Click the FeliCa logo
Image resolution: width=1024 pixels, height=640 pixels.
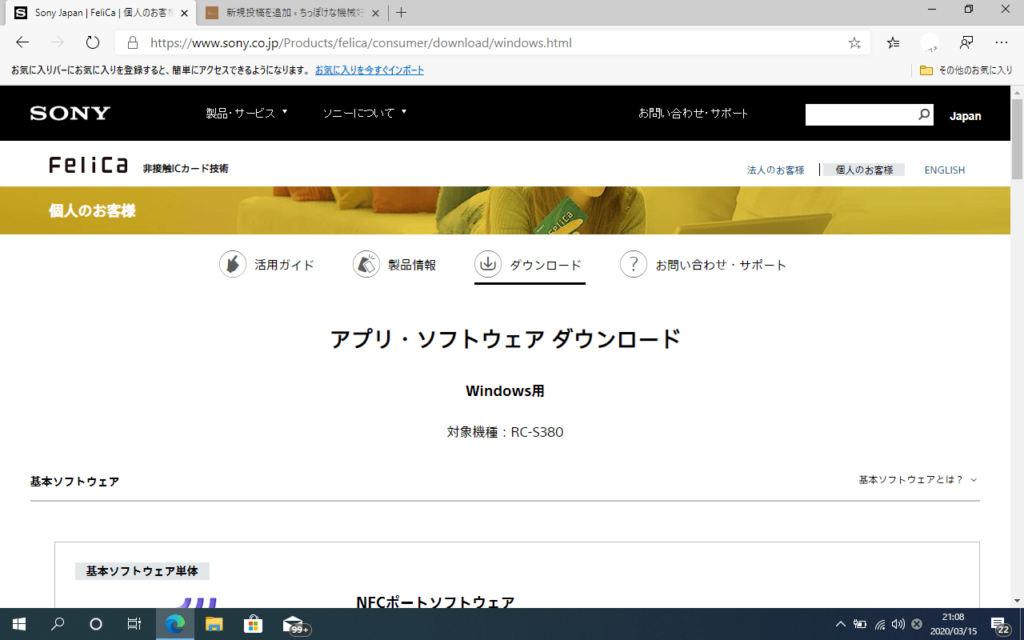pos(88,165)
